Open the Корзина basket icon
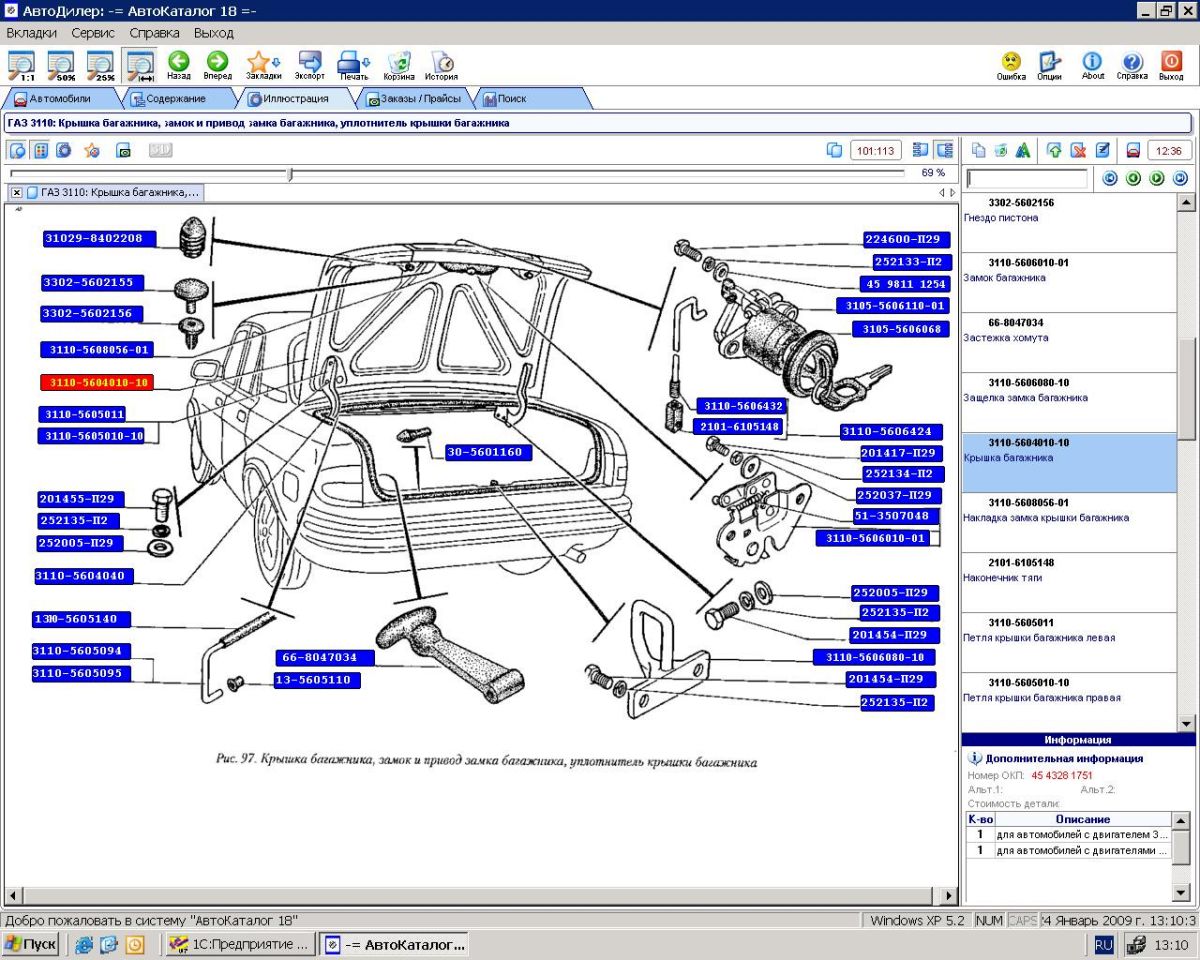 399,62
